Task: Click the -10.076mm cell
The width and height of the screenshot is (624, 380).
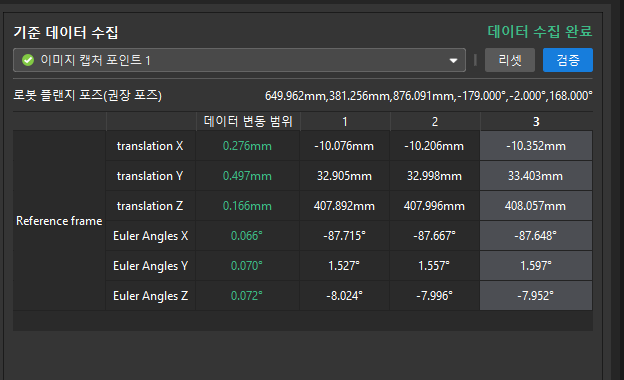Action: point(344,146)
